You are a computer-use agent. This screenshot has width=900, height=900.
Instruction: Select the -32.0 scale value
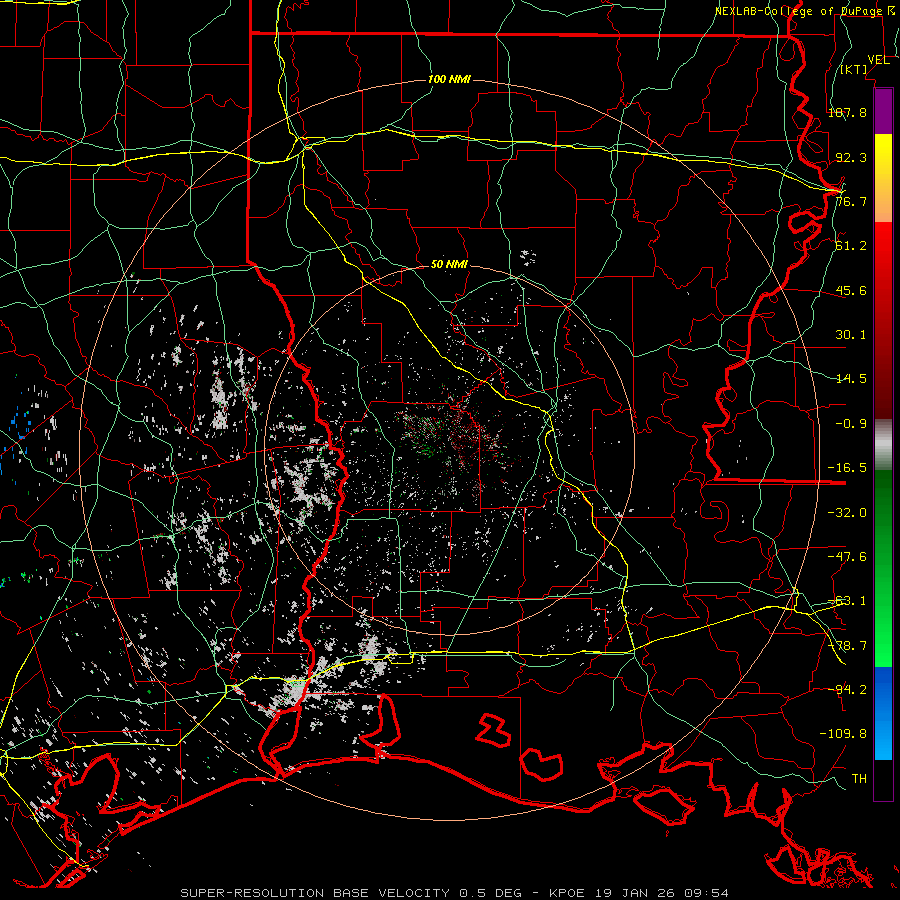click(x=847, y=513)
